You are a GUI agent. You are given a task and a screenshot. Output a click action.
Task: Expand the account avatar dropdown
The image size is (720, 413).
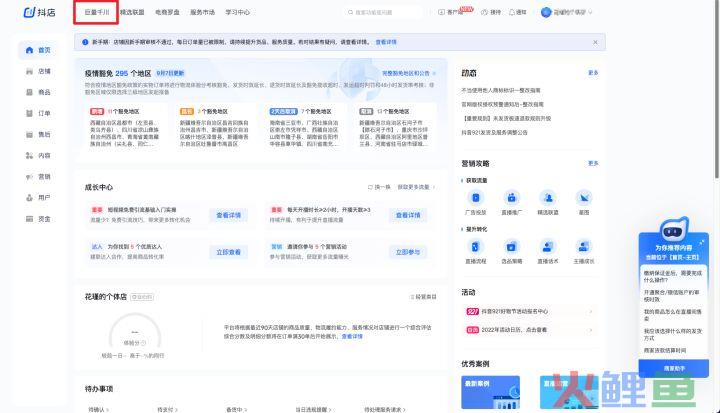(x=567, y=12)
